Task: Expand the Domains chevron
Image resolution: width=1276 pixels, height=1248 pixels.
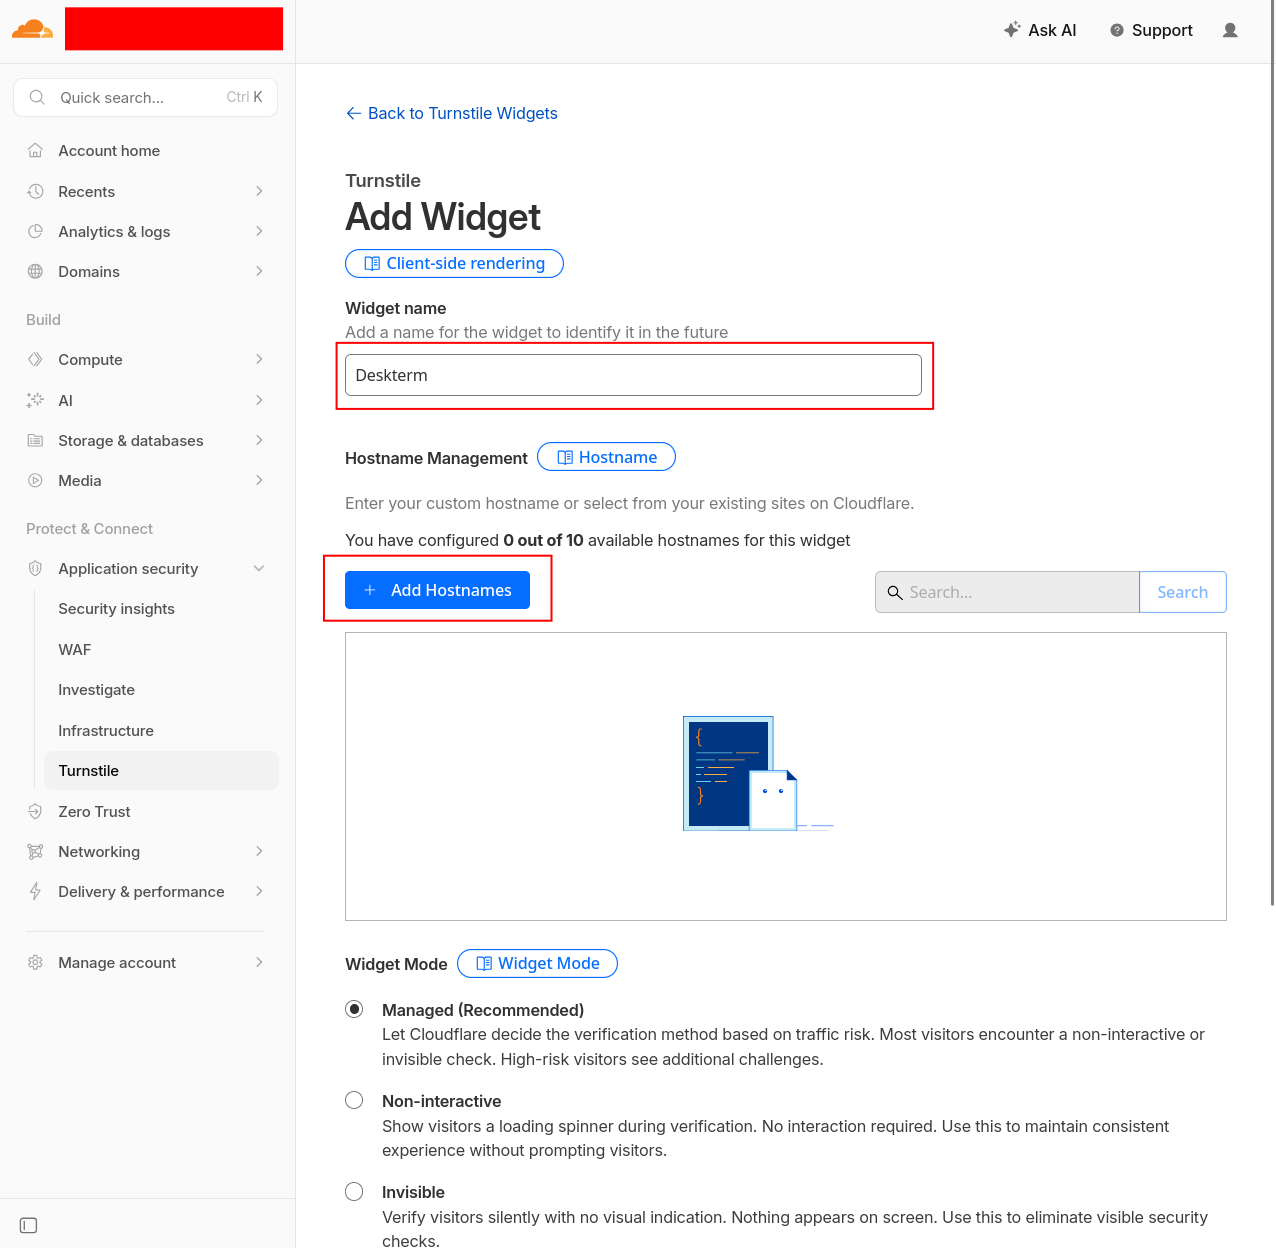Action: 259,271
